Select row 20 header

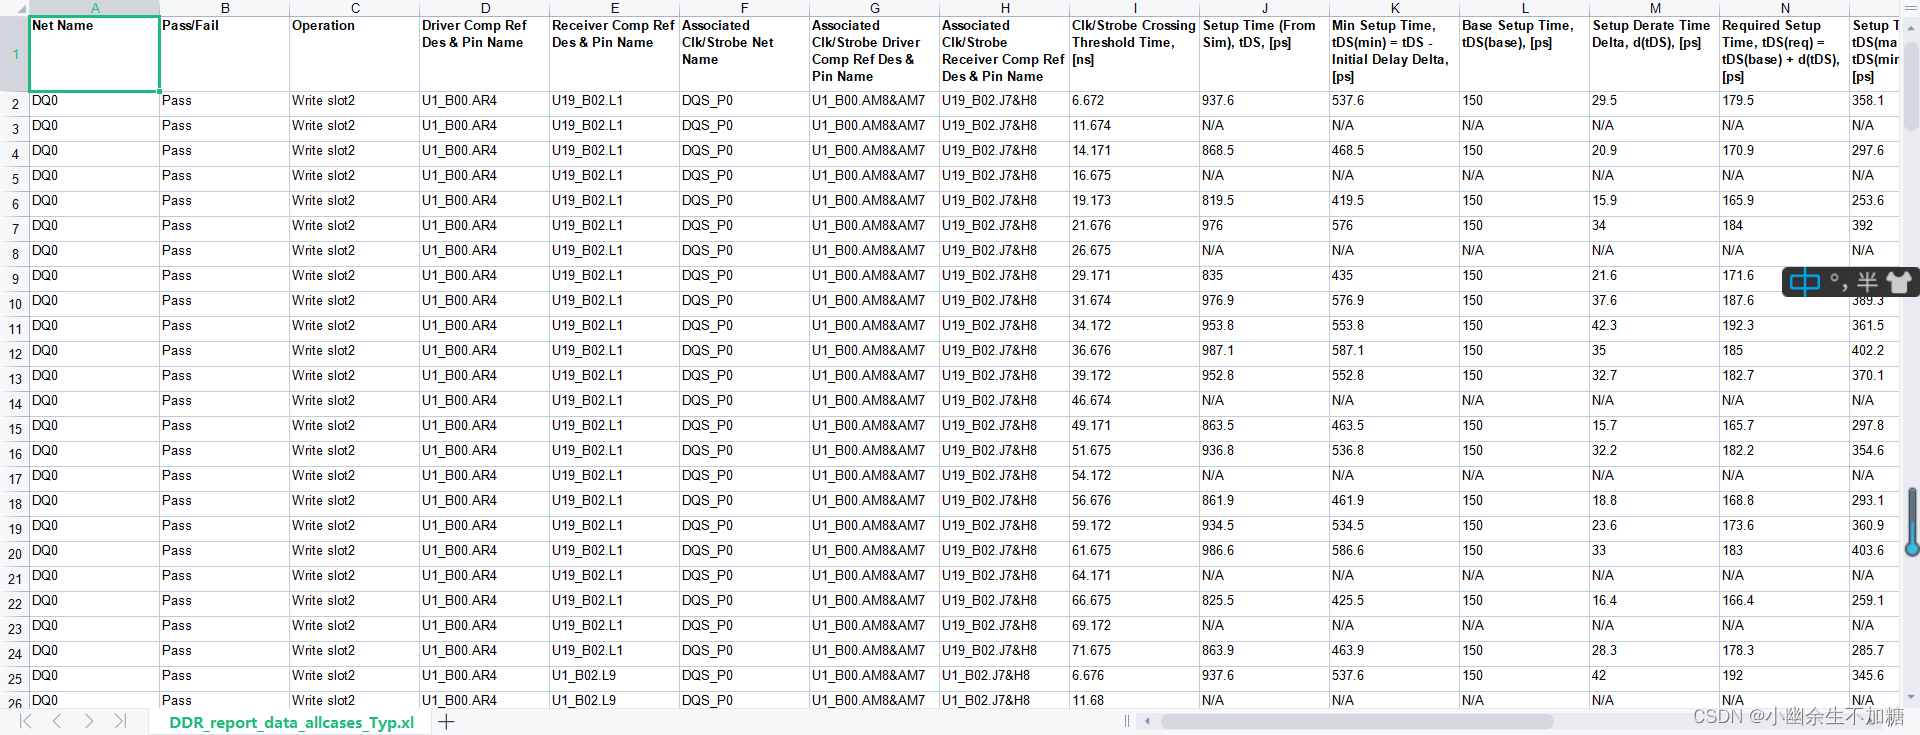pos(15,554)
